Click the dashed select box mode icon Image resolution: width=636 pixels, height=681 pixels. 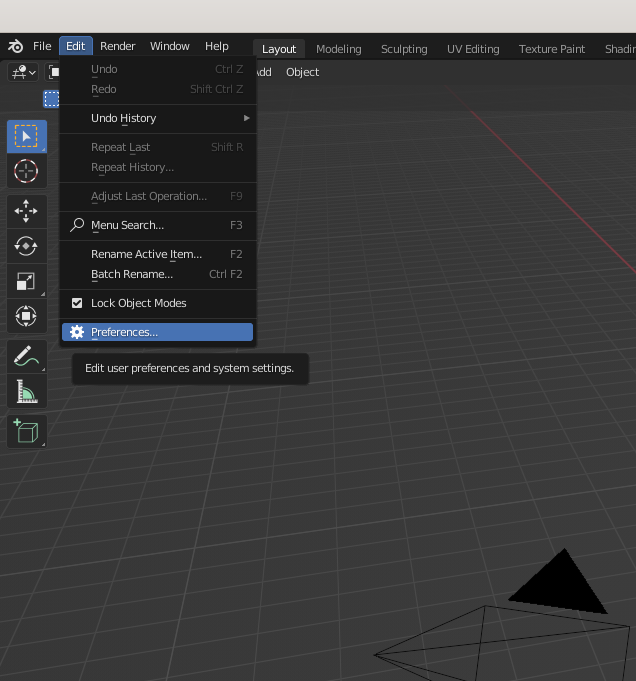[x=51, y=99]
